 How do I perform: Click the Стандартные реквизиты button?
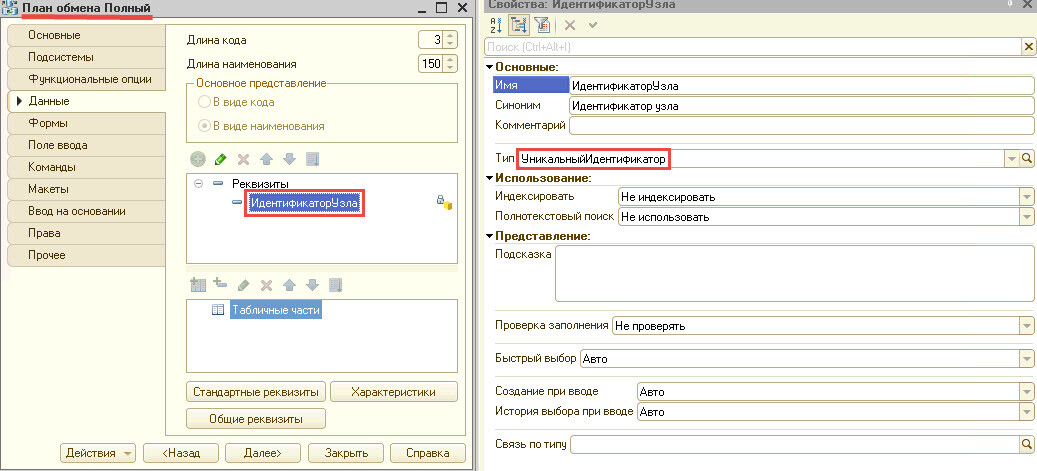click(256, 392)
